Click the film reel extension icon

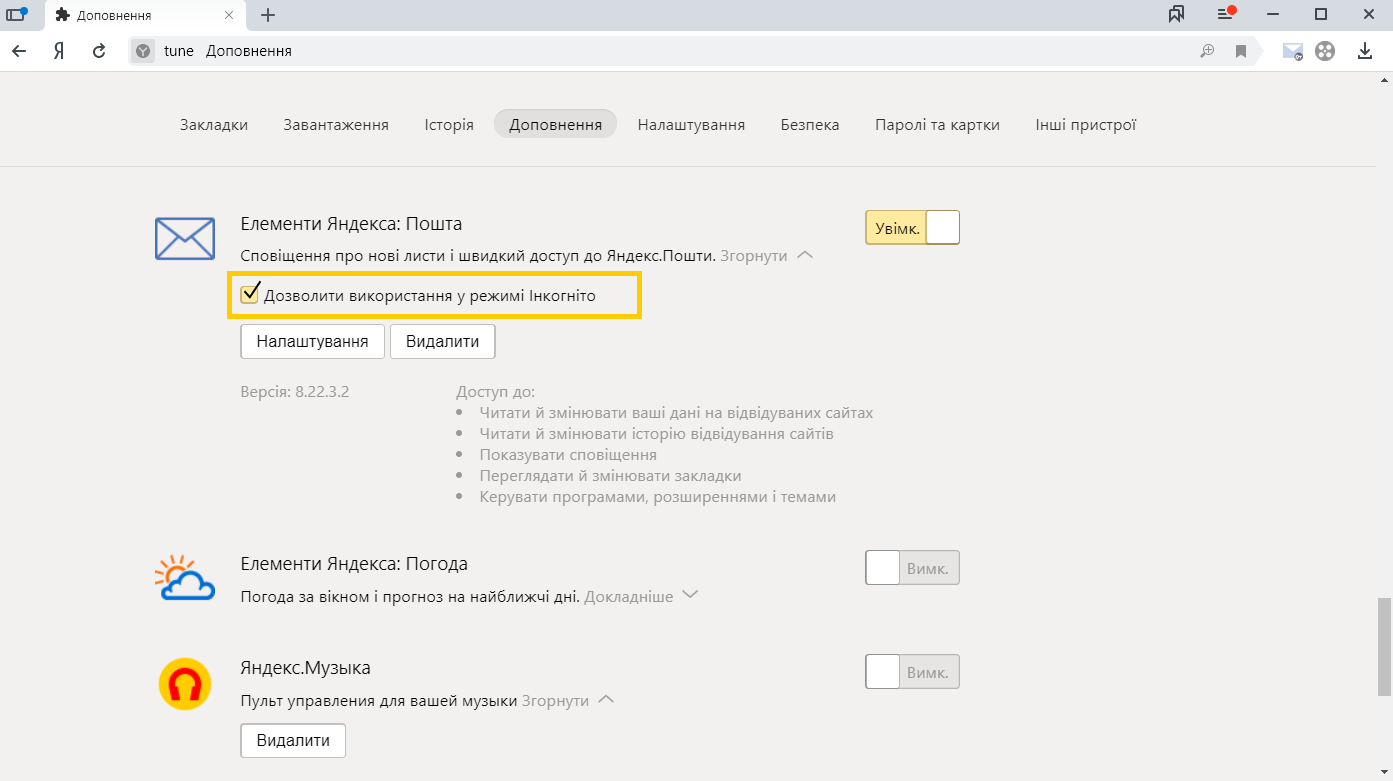pyautogui.click(x=1325, y=51)
